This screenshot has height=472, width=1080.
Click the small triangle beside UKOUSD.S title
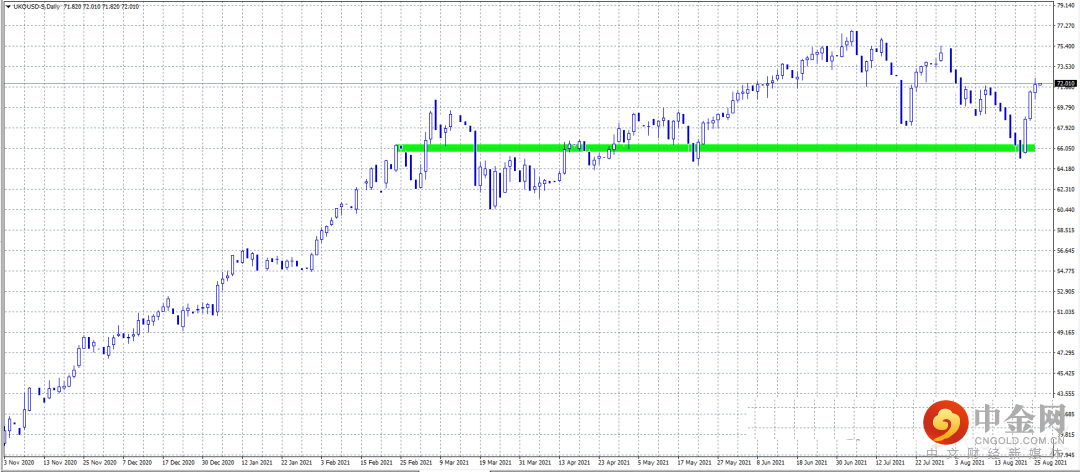click(x=8, y=6)
